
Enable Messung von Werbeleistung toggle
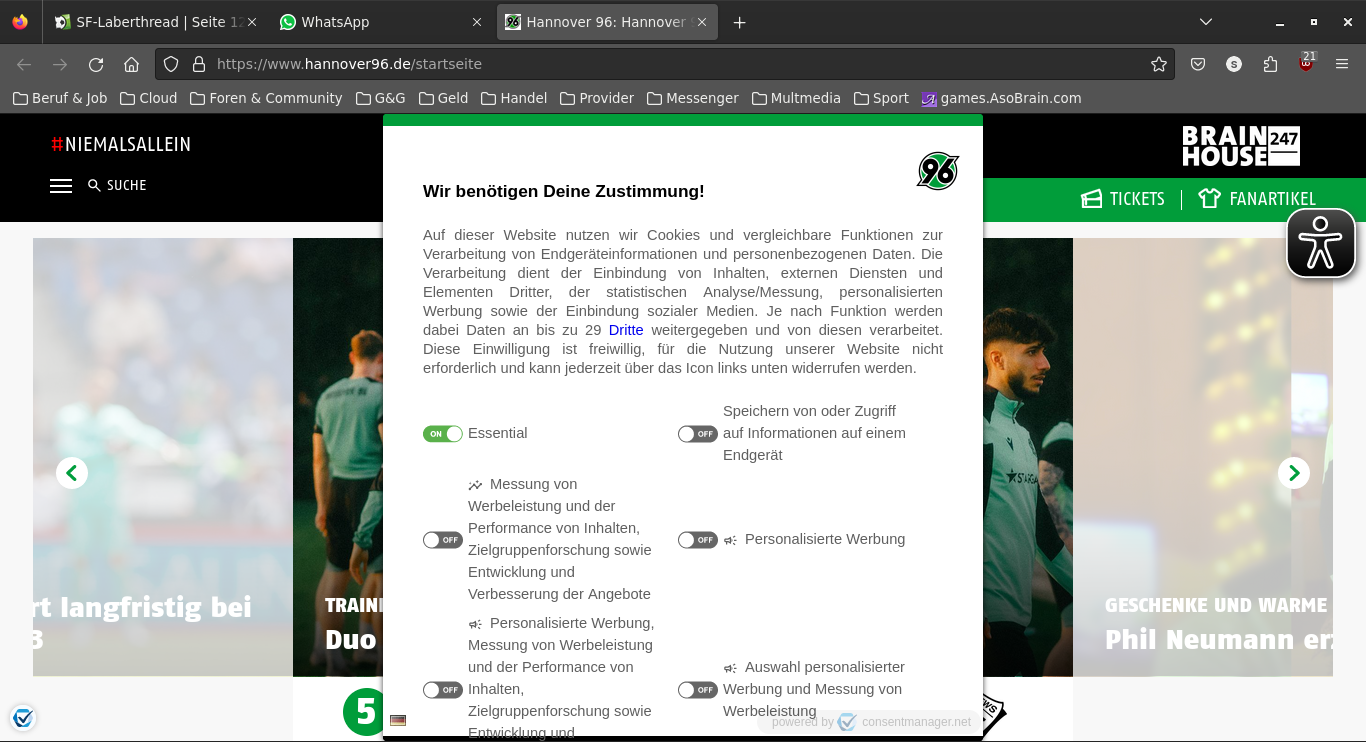(x=443, y=540)
